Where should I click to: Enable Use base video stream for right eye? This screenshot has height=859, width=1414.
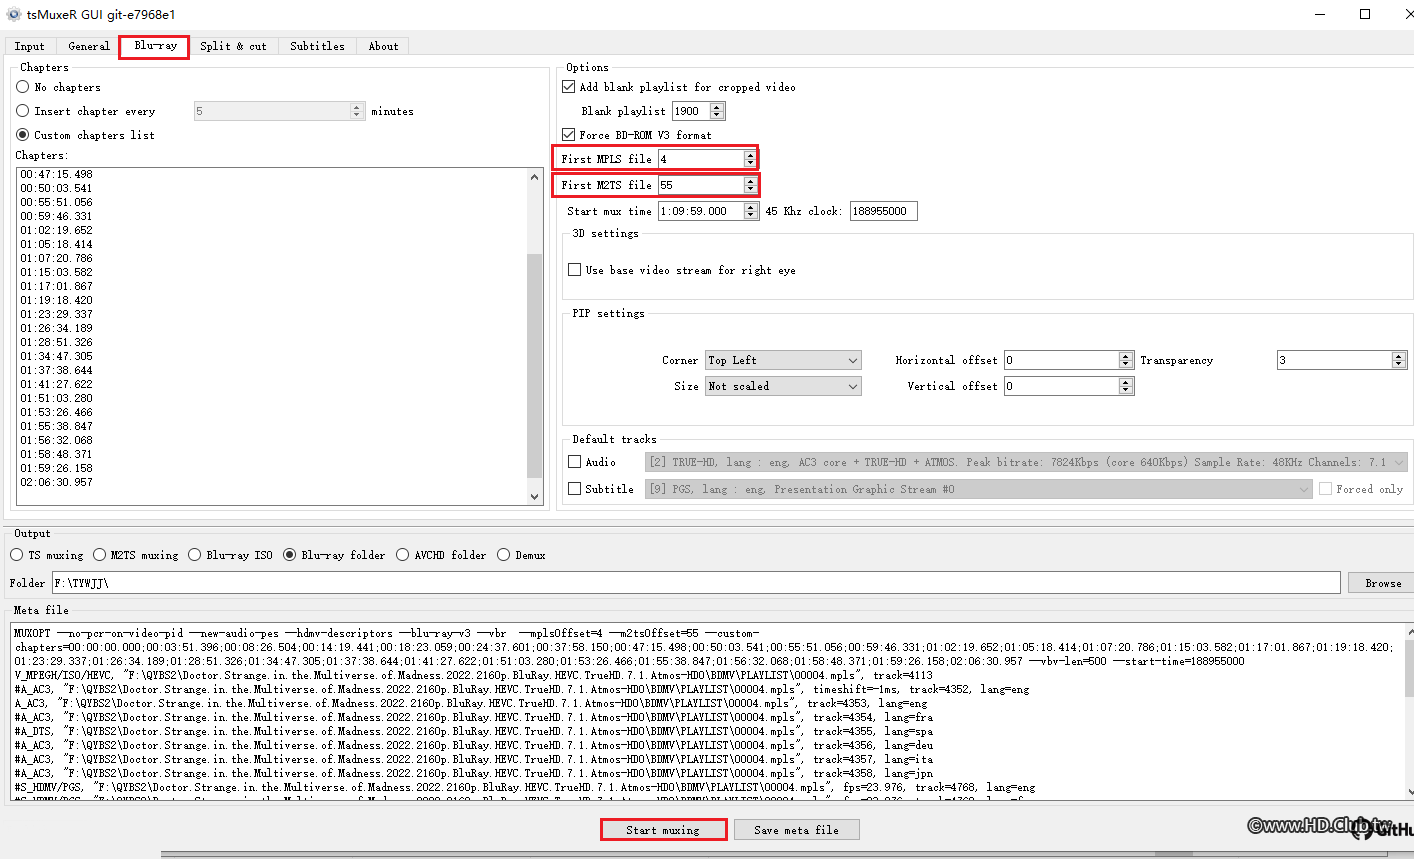click(683, 270)
